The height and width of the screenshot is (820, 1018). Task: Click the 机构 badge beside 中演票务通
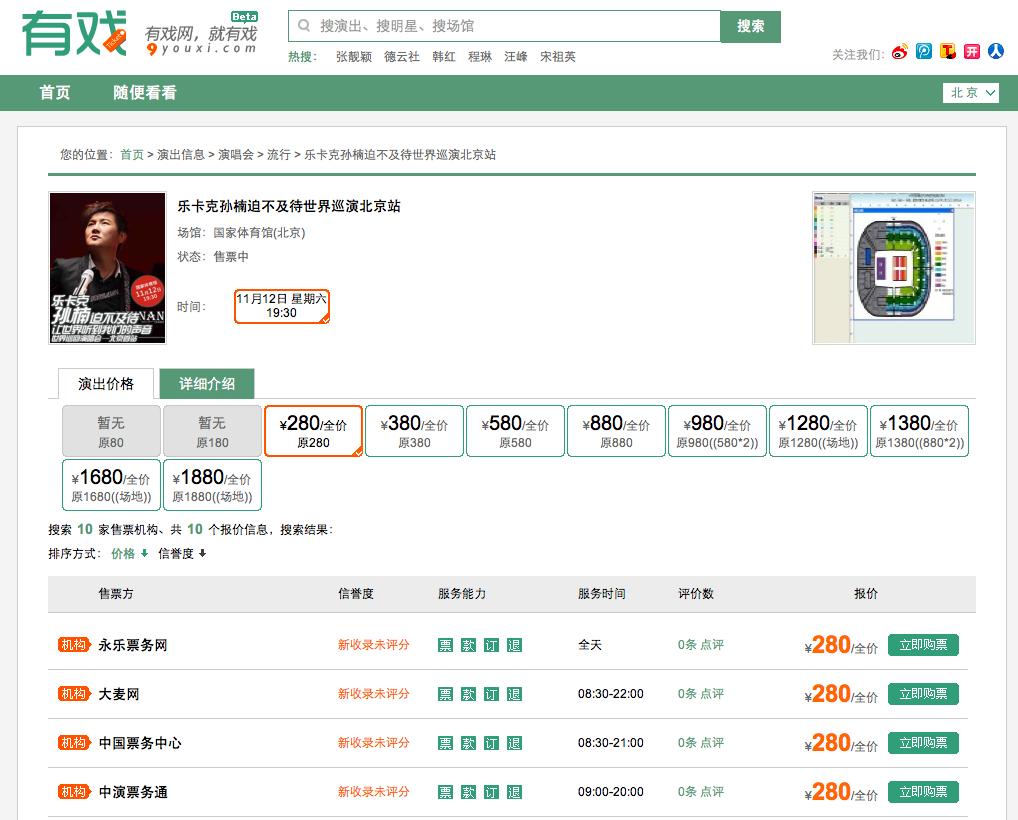tap(74, 792)
